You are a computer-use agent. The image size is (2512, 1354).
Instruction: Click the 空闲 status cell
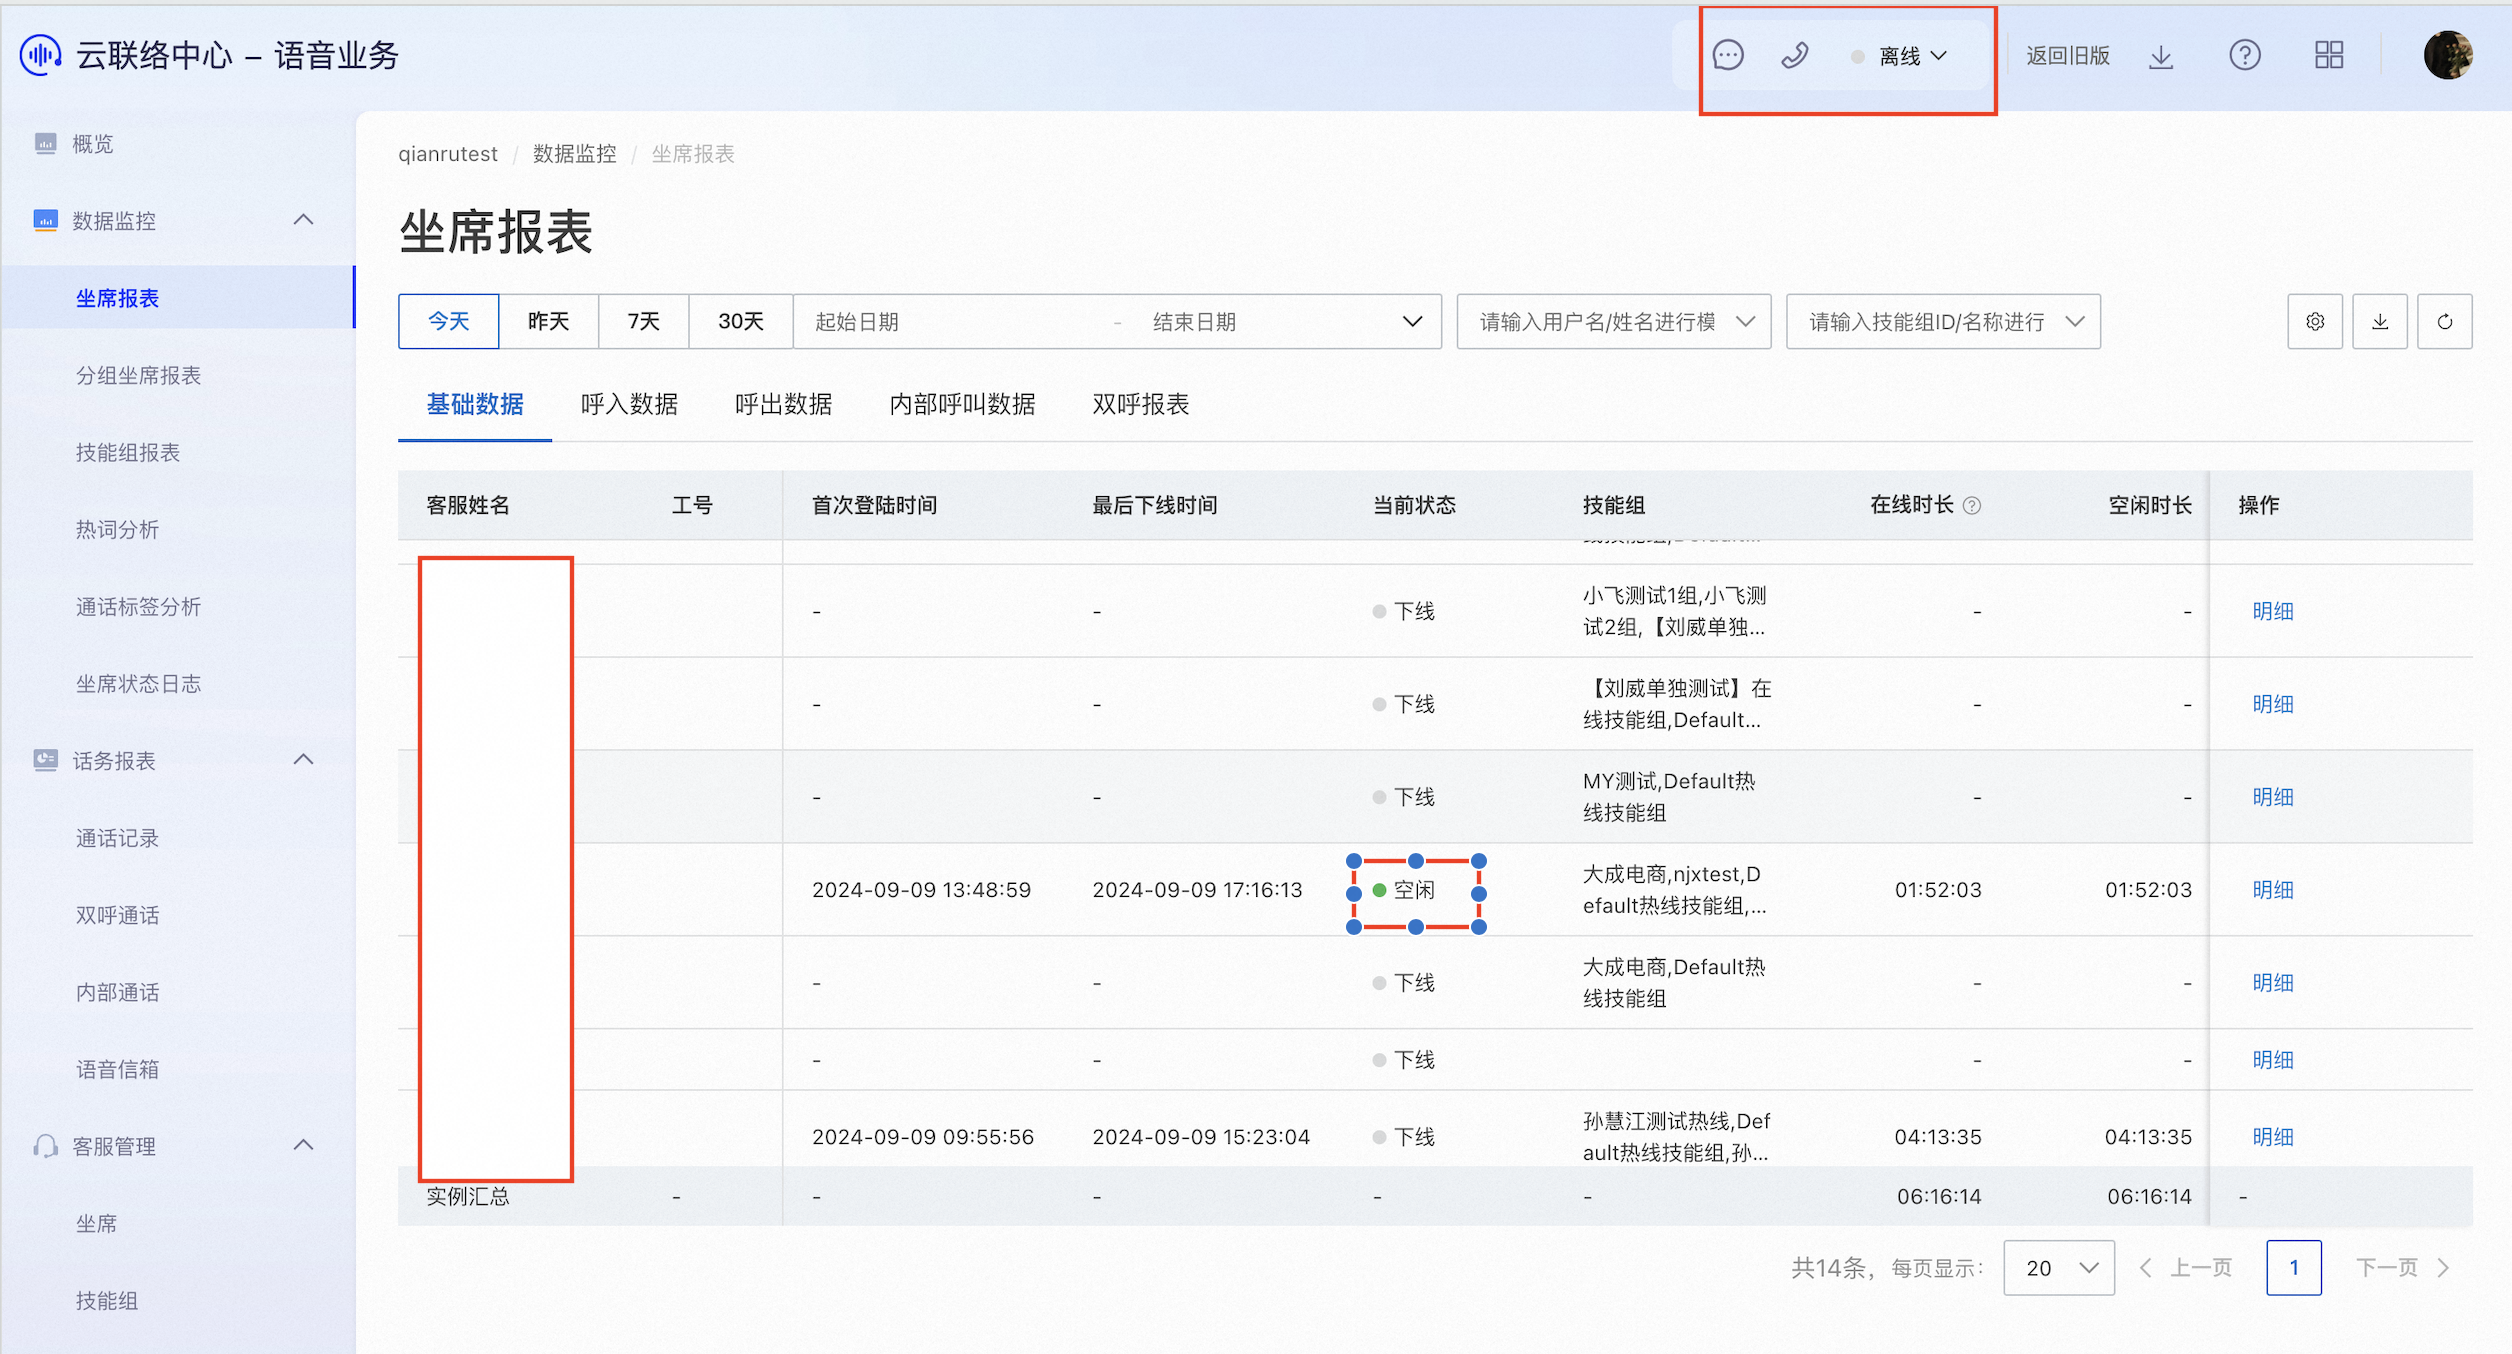point(1404,890)
